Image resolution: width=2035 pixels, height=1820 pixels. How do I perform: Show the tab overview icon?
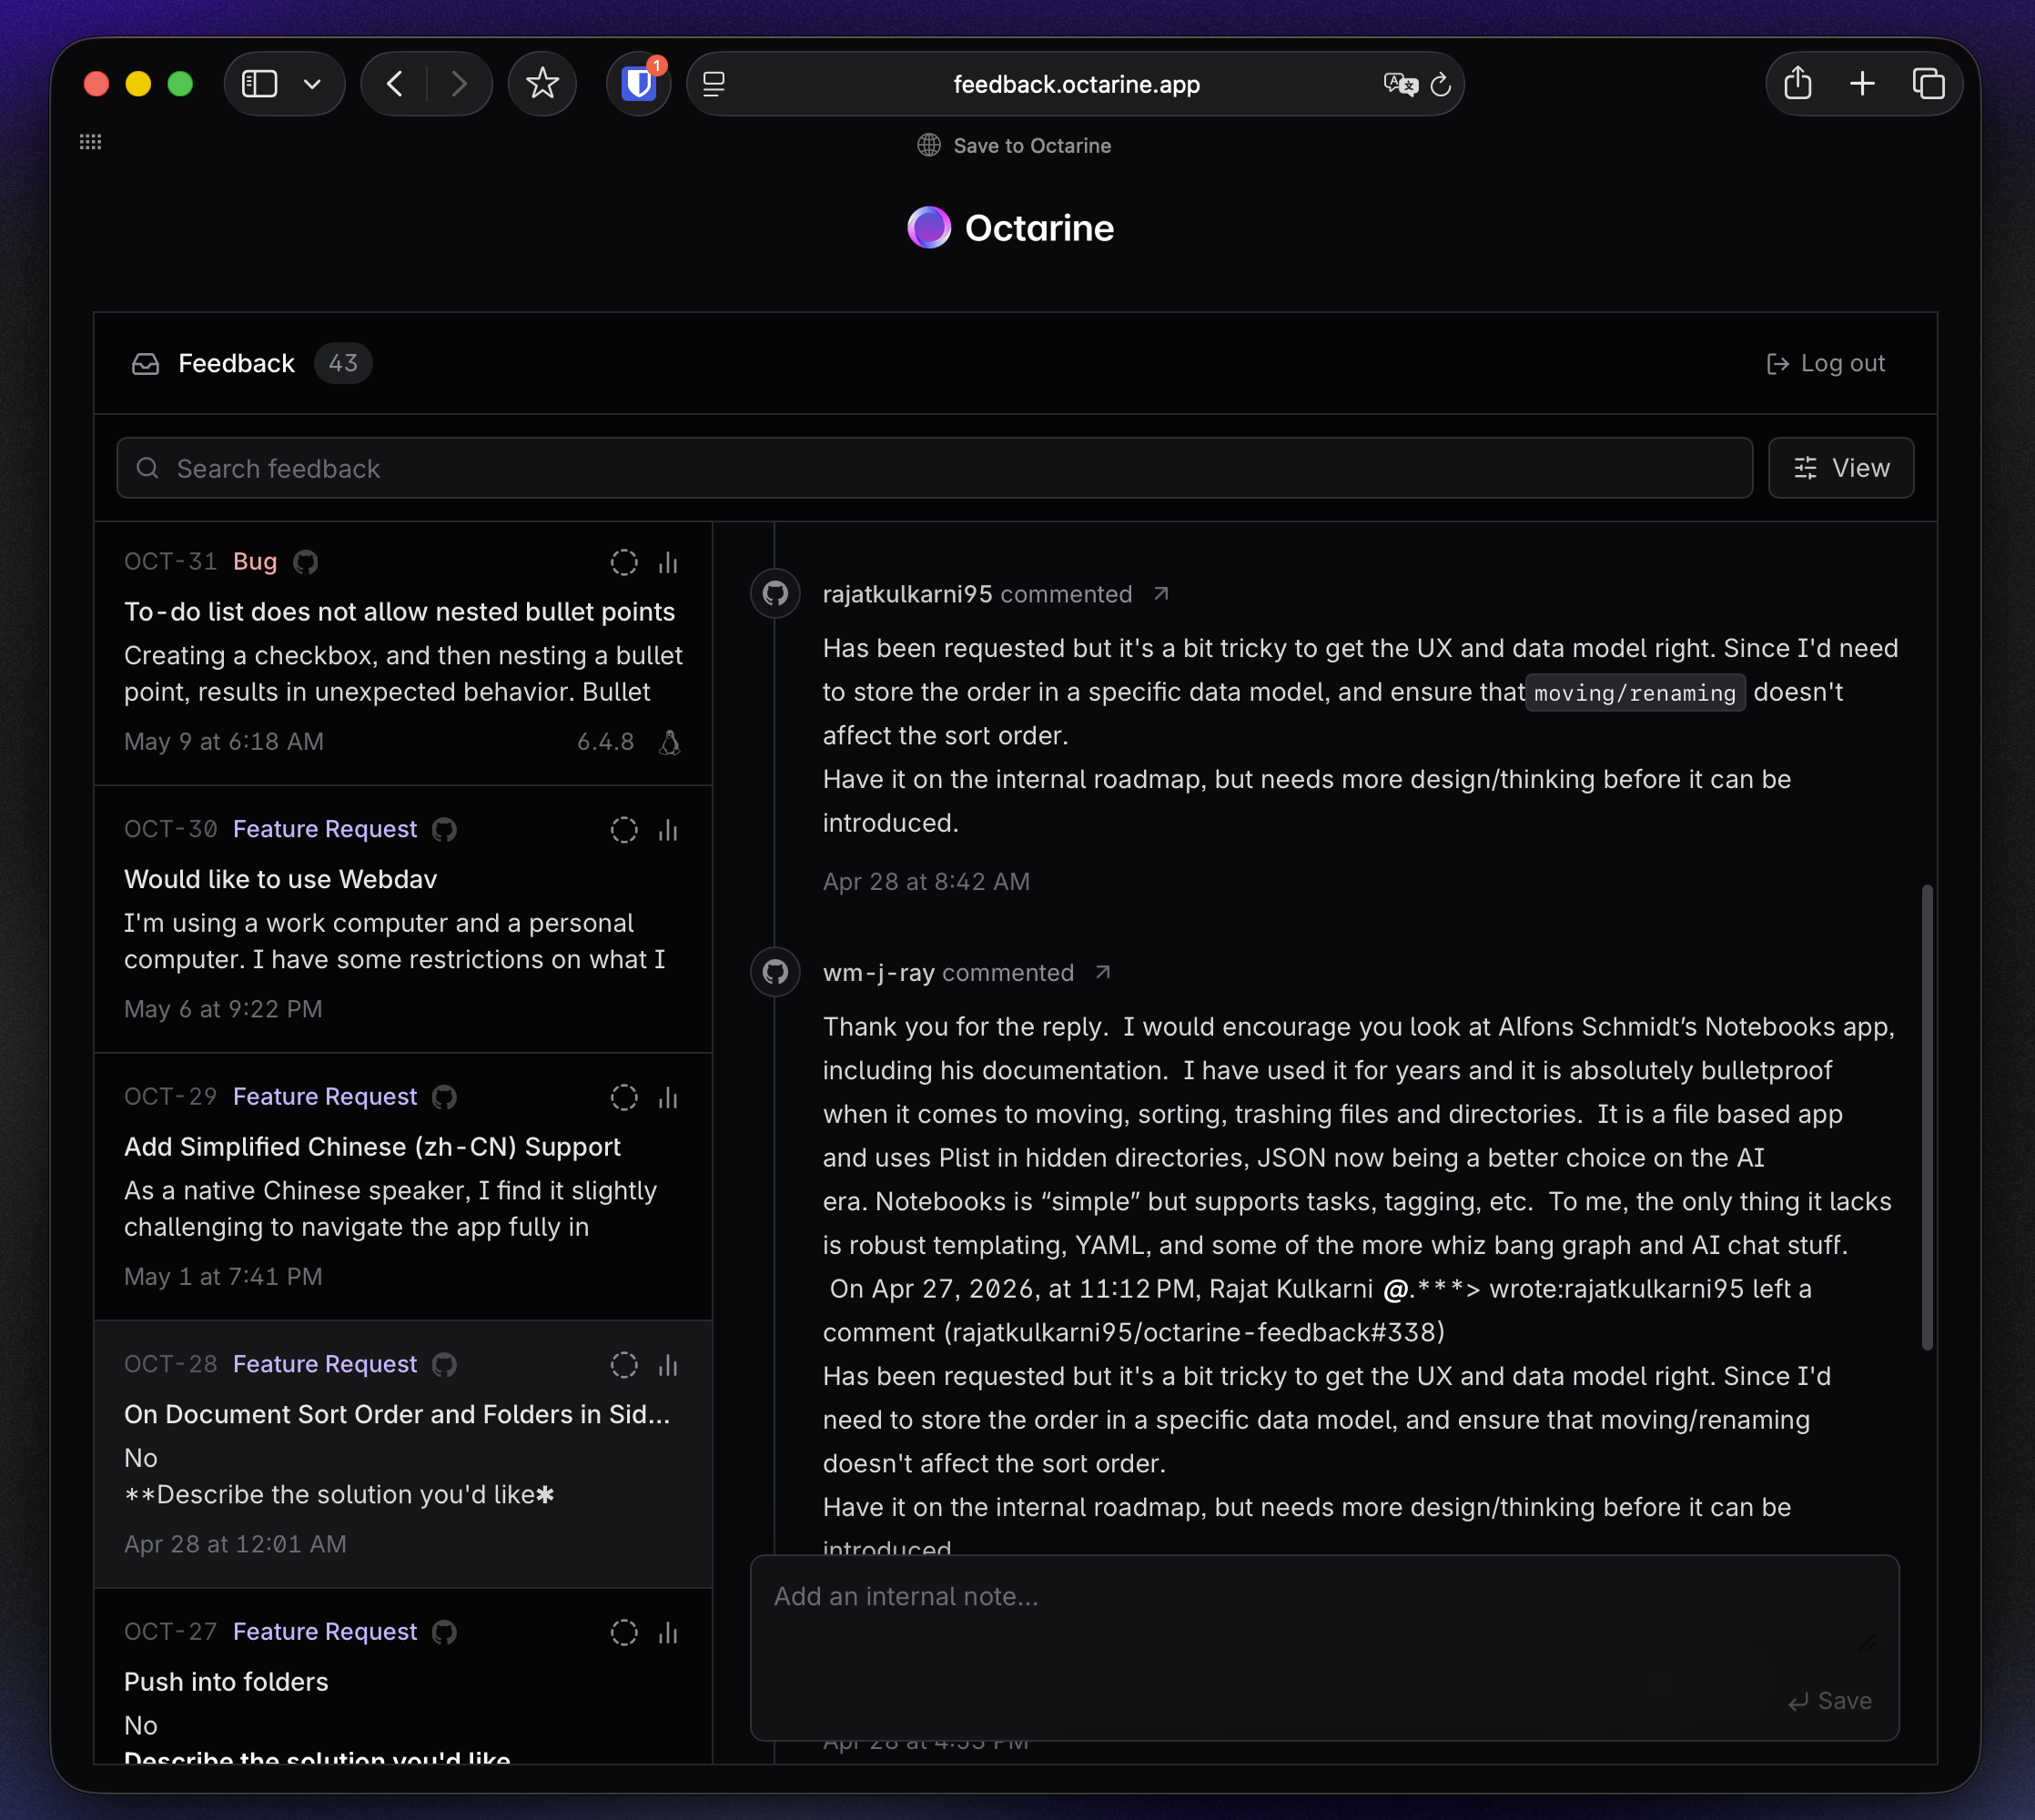[1929, 84]
